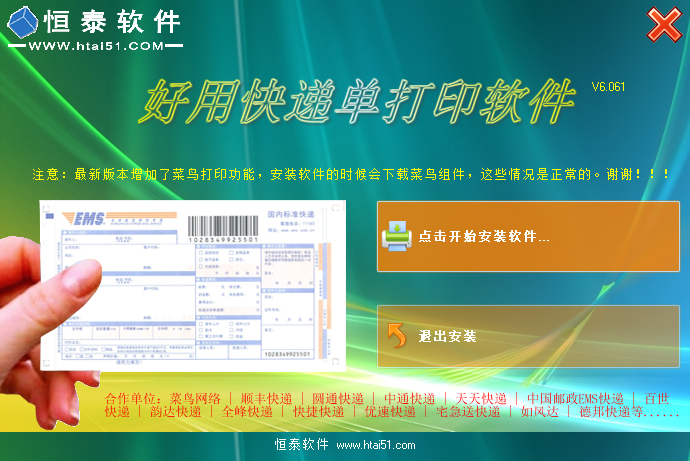Image resolution: width=690 pixels, height=461 pixels.
Task: Click the 退出安装 exit button
Action: (x=528, y=337)
